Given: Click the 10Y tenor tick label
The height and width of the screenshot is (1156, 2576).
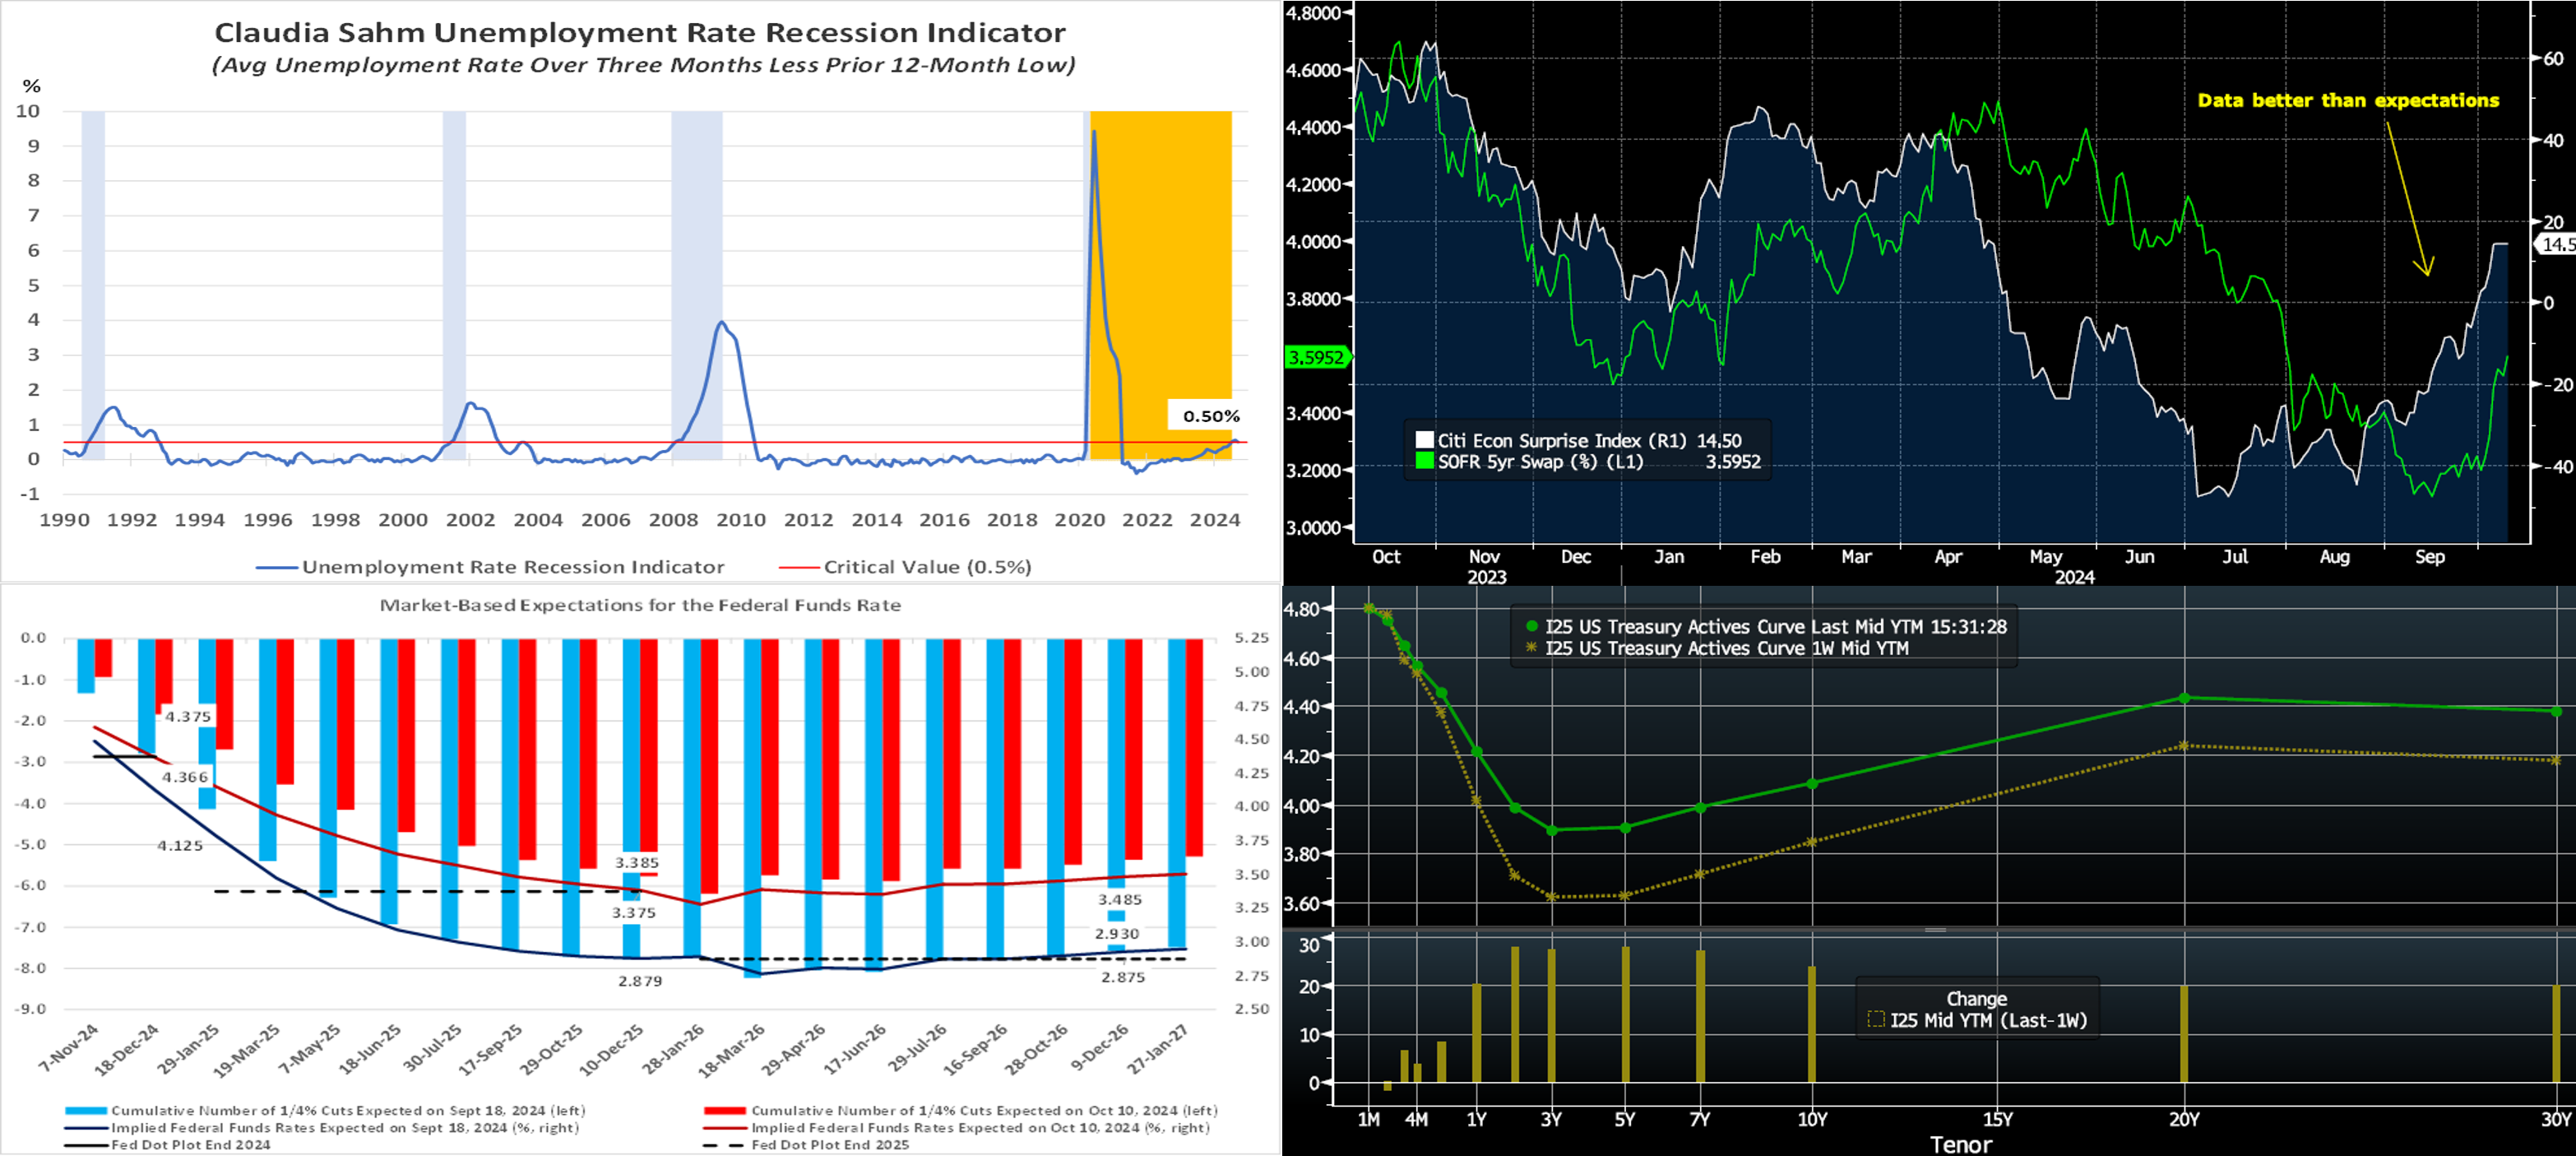Looking at the screenshot, I should click(x=1812, y=1119).
